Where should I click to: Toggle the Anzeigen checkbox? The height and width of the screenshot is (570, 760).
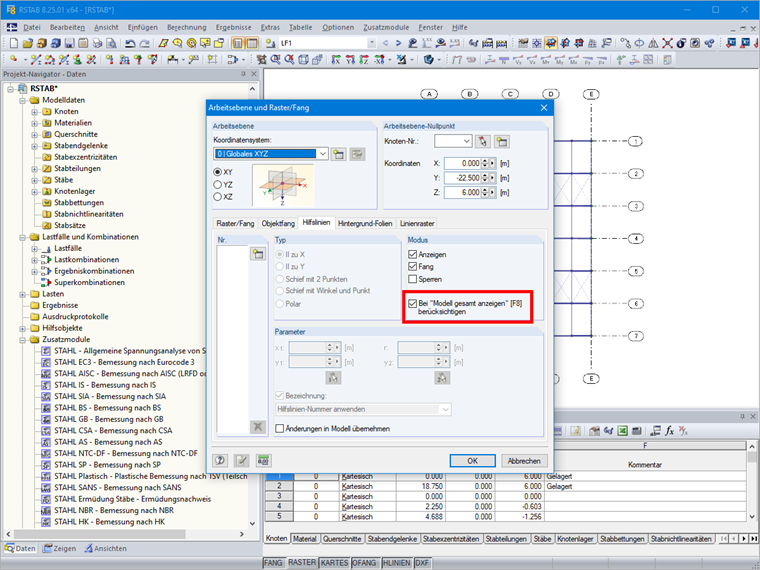(x=412, y=254)
